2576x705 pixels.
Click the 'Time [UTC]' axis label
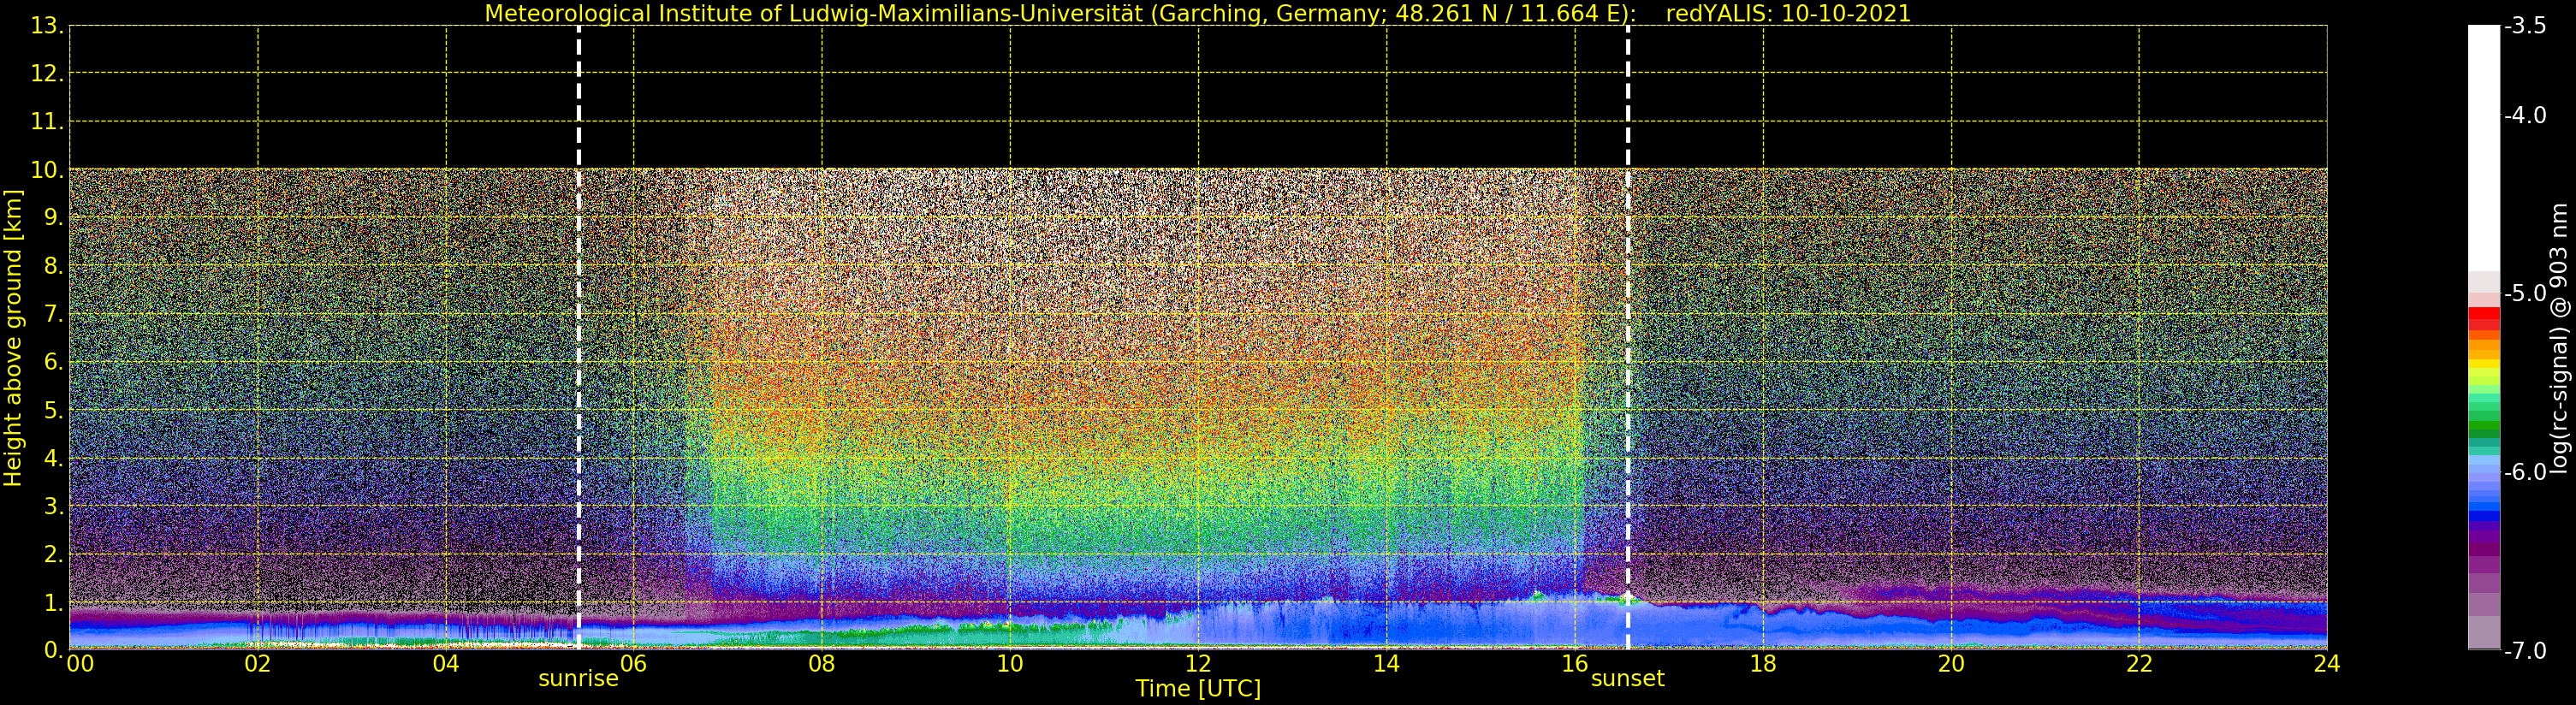tap(1197, 689)
